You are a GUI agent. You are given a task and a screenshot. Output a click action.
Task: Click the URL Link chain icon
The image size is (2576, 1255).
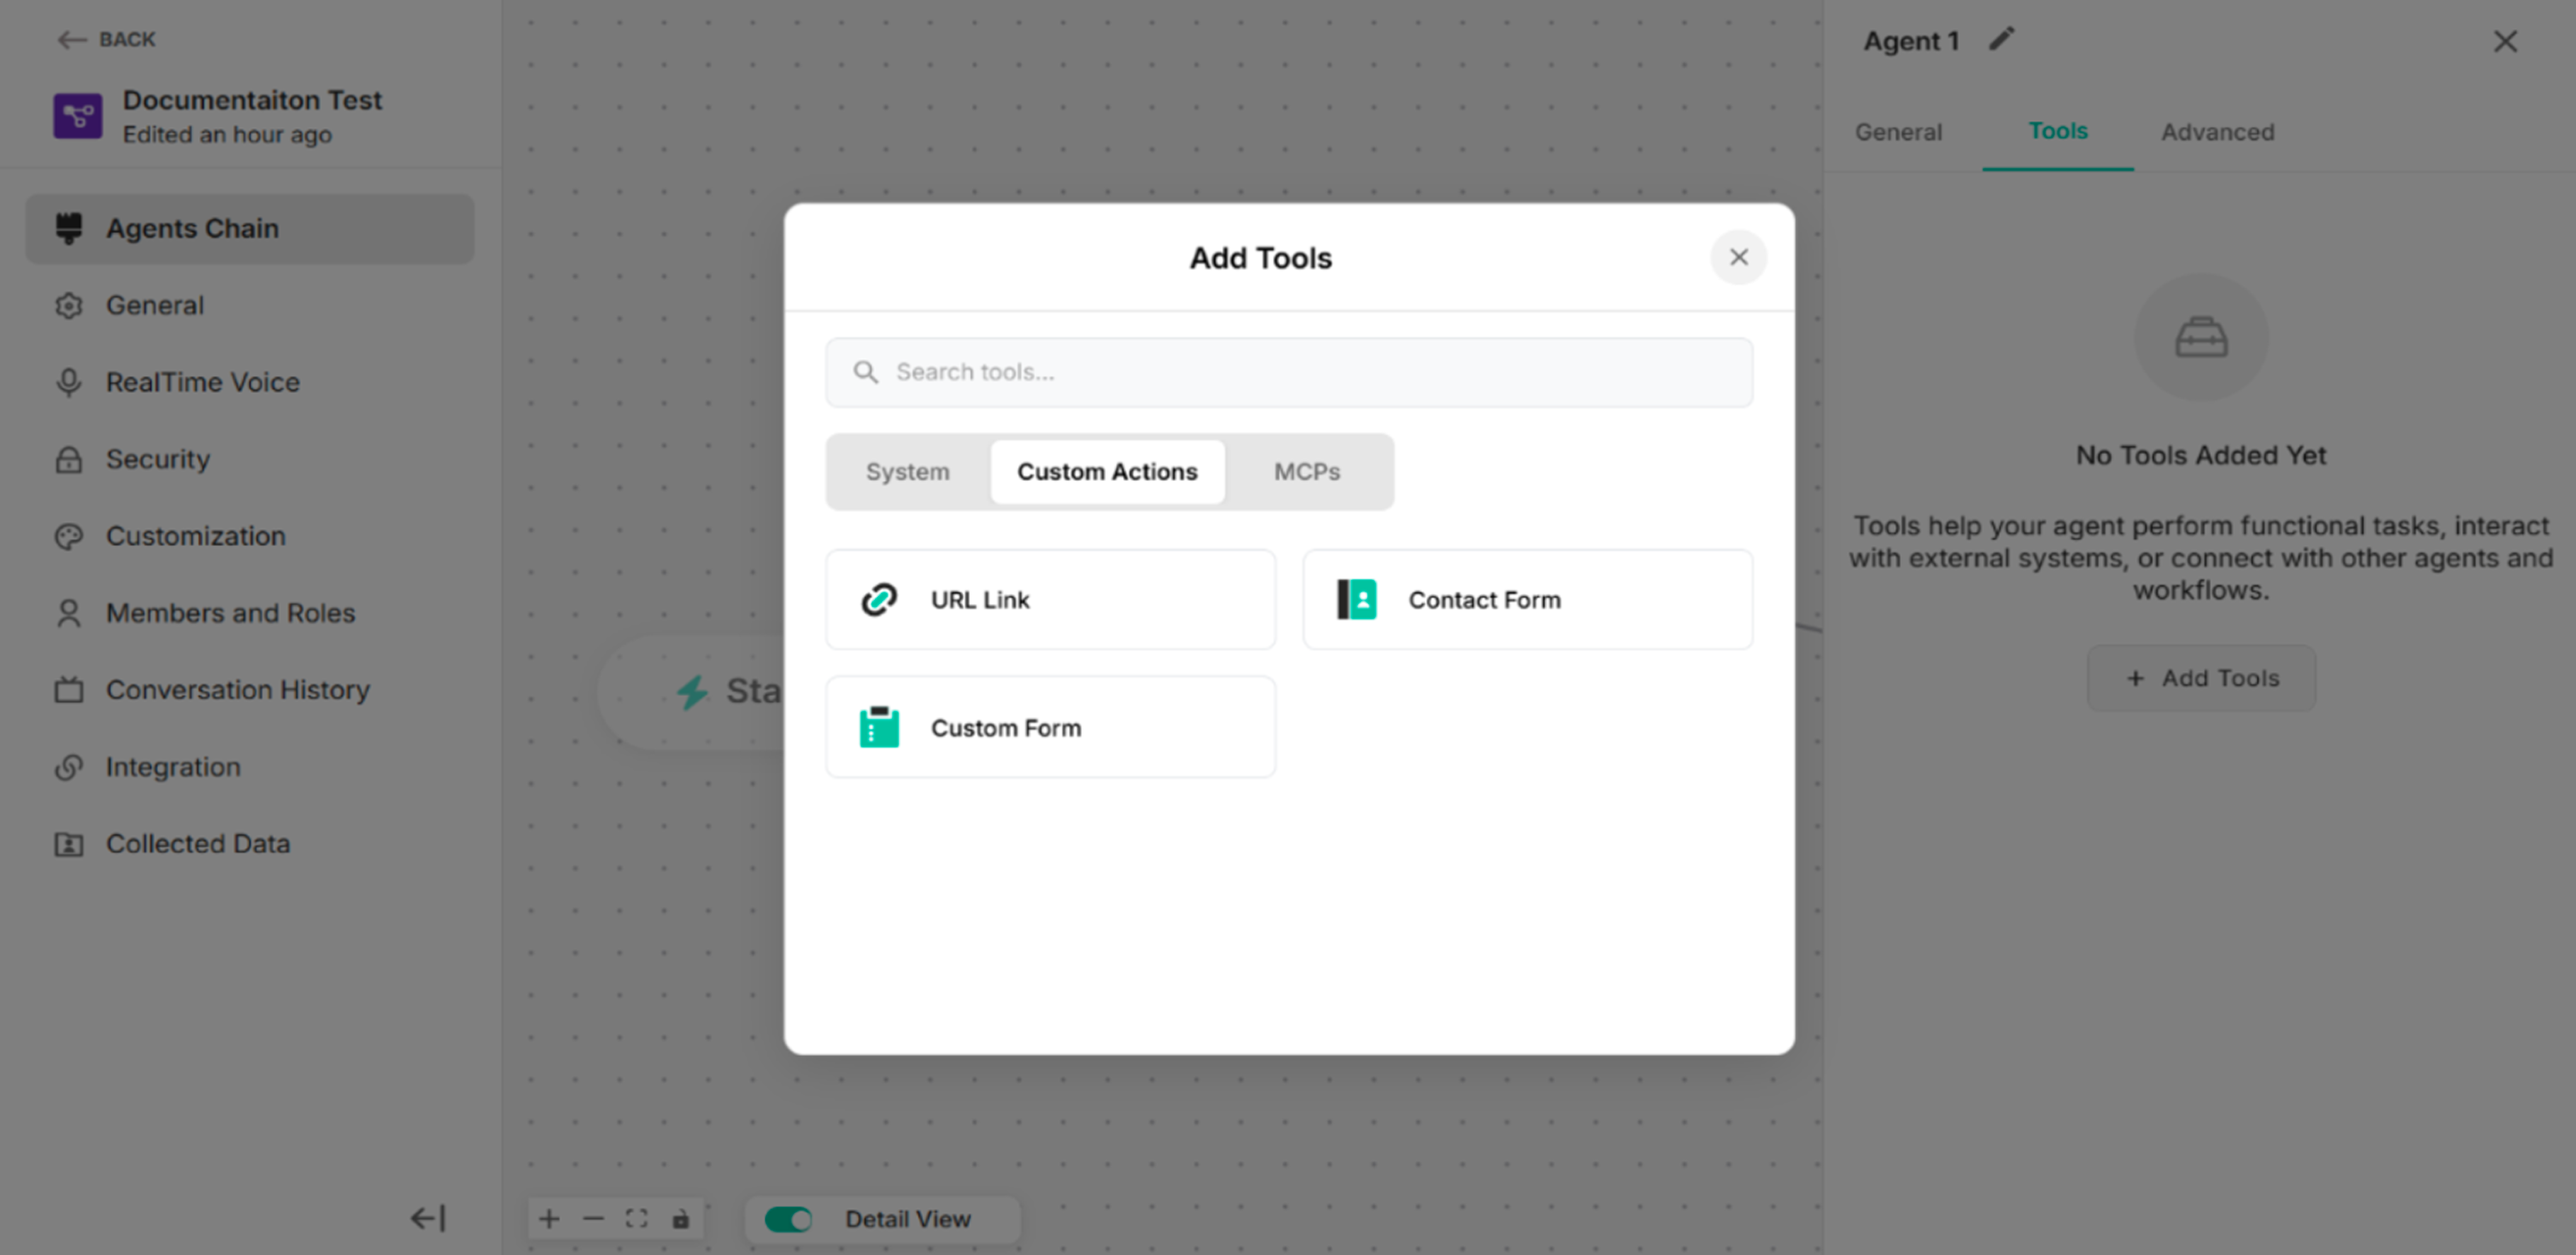[x=879, y=600]
